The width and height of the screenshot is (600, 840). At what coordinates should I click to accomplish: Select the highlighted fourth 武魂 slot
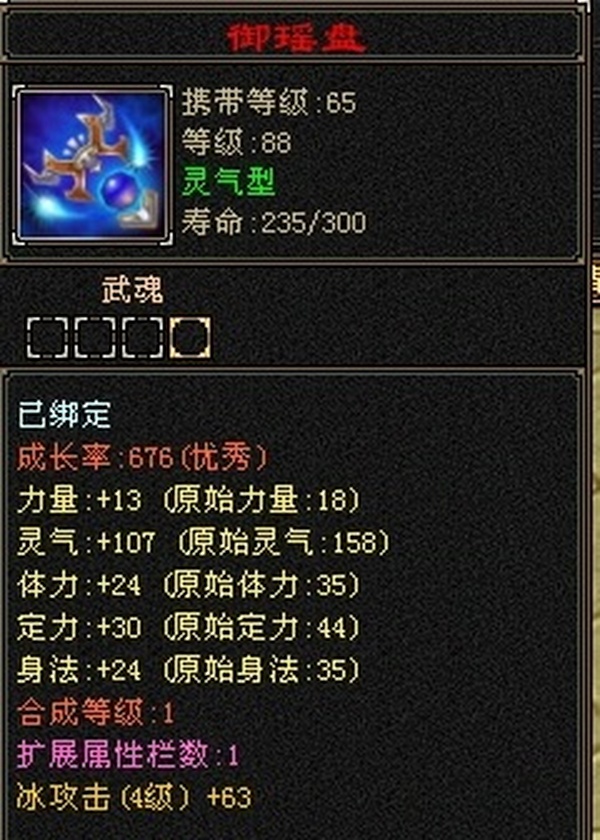point(190,338)
